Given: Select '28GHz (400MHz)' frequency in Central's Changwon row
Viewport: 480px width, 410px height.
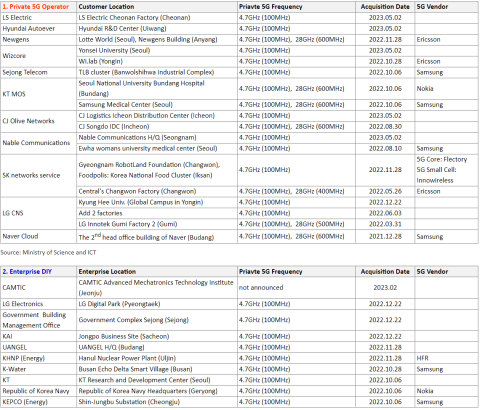Looking at the screenshot, I should tap(319, 192).
